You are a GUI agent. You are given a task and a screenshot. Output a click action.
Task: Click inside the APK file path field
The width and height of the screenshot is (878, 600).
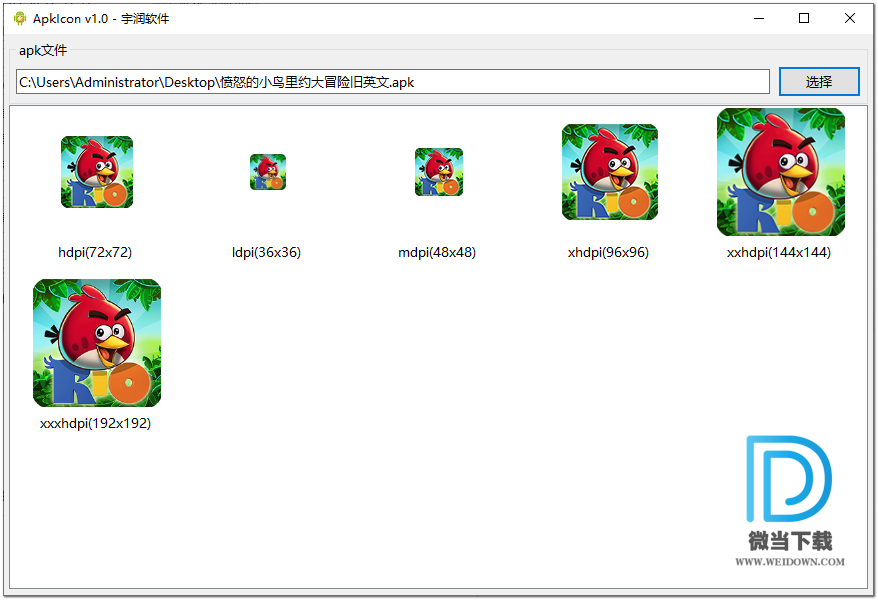(392, 82)
